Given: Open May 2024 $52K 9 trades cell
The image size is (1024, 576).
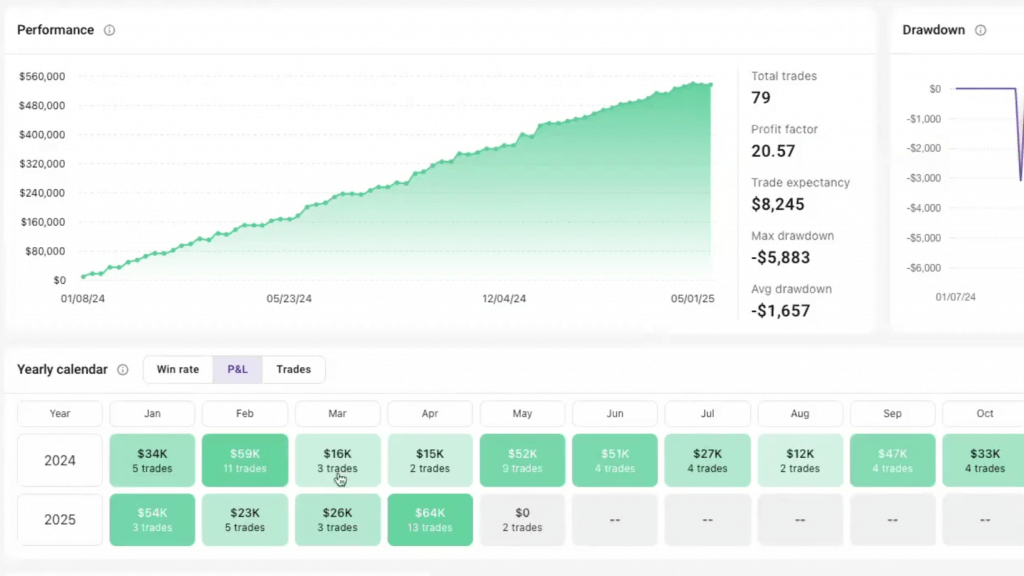Looking at the screenshot, I should (x=522, y=460).
